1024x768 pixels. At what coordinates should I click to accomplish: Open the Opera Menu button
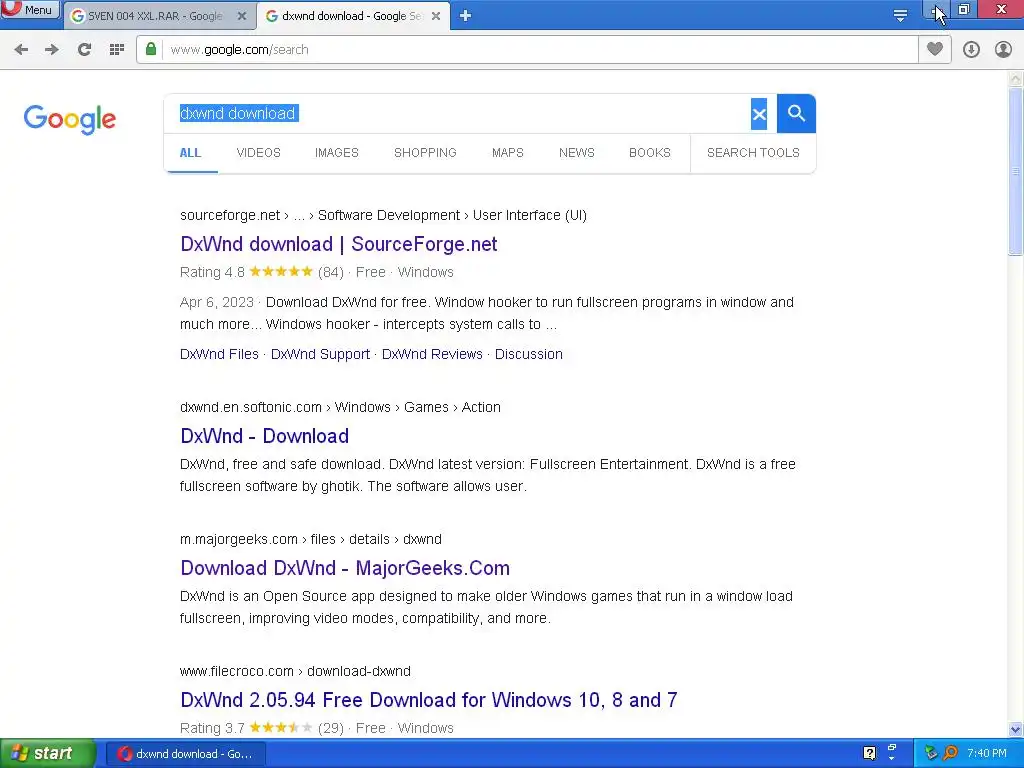(x=30, y=10)
